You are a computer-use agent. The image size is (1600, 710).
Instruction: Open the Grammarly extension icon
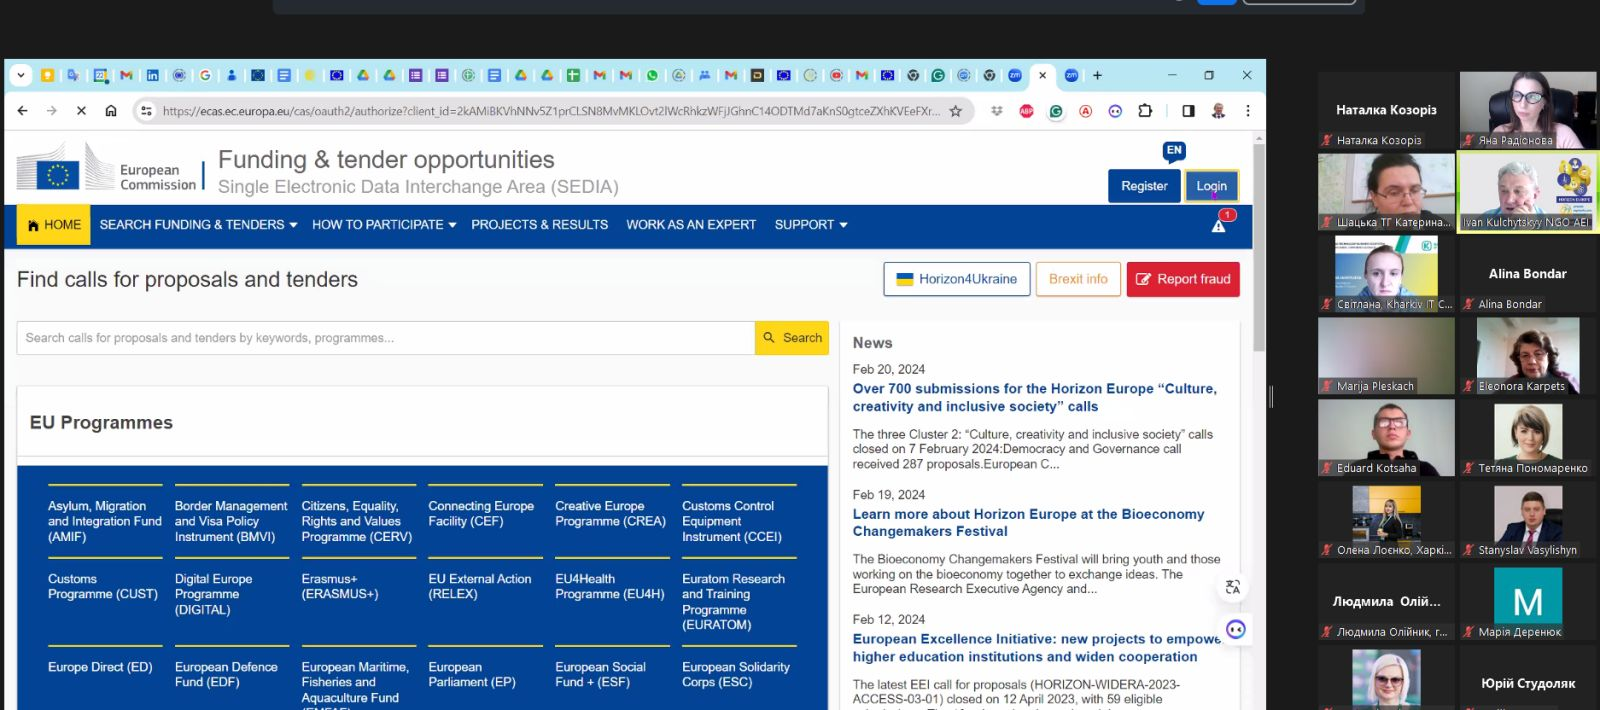pyautogui.click(x=1056, y=111)
